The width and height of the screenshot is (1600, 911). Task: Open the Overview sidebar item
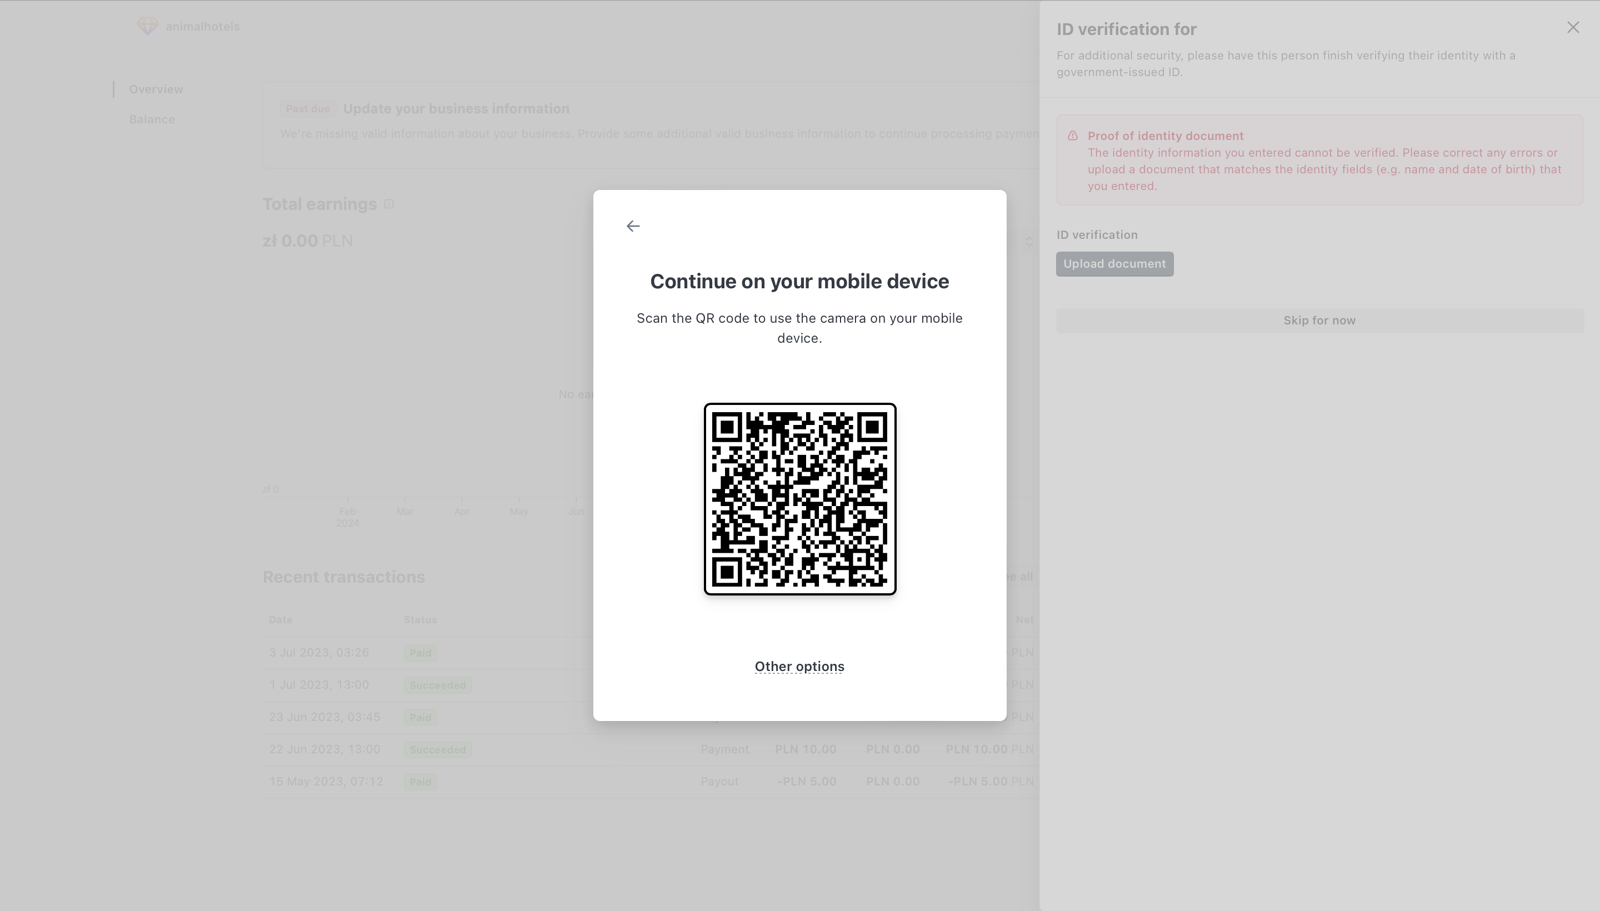156,89
